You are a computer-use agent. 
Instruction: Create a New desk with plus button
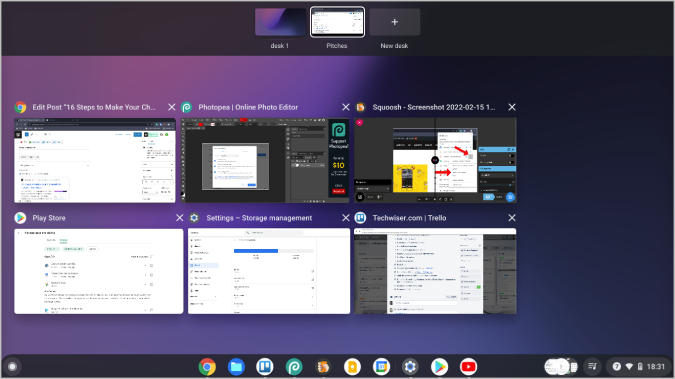pos(394,22)
